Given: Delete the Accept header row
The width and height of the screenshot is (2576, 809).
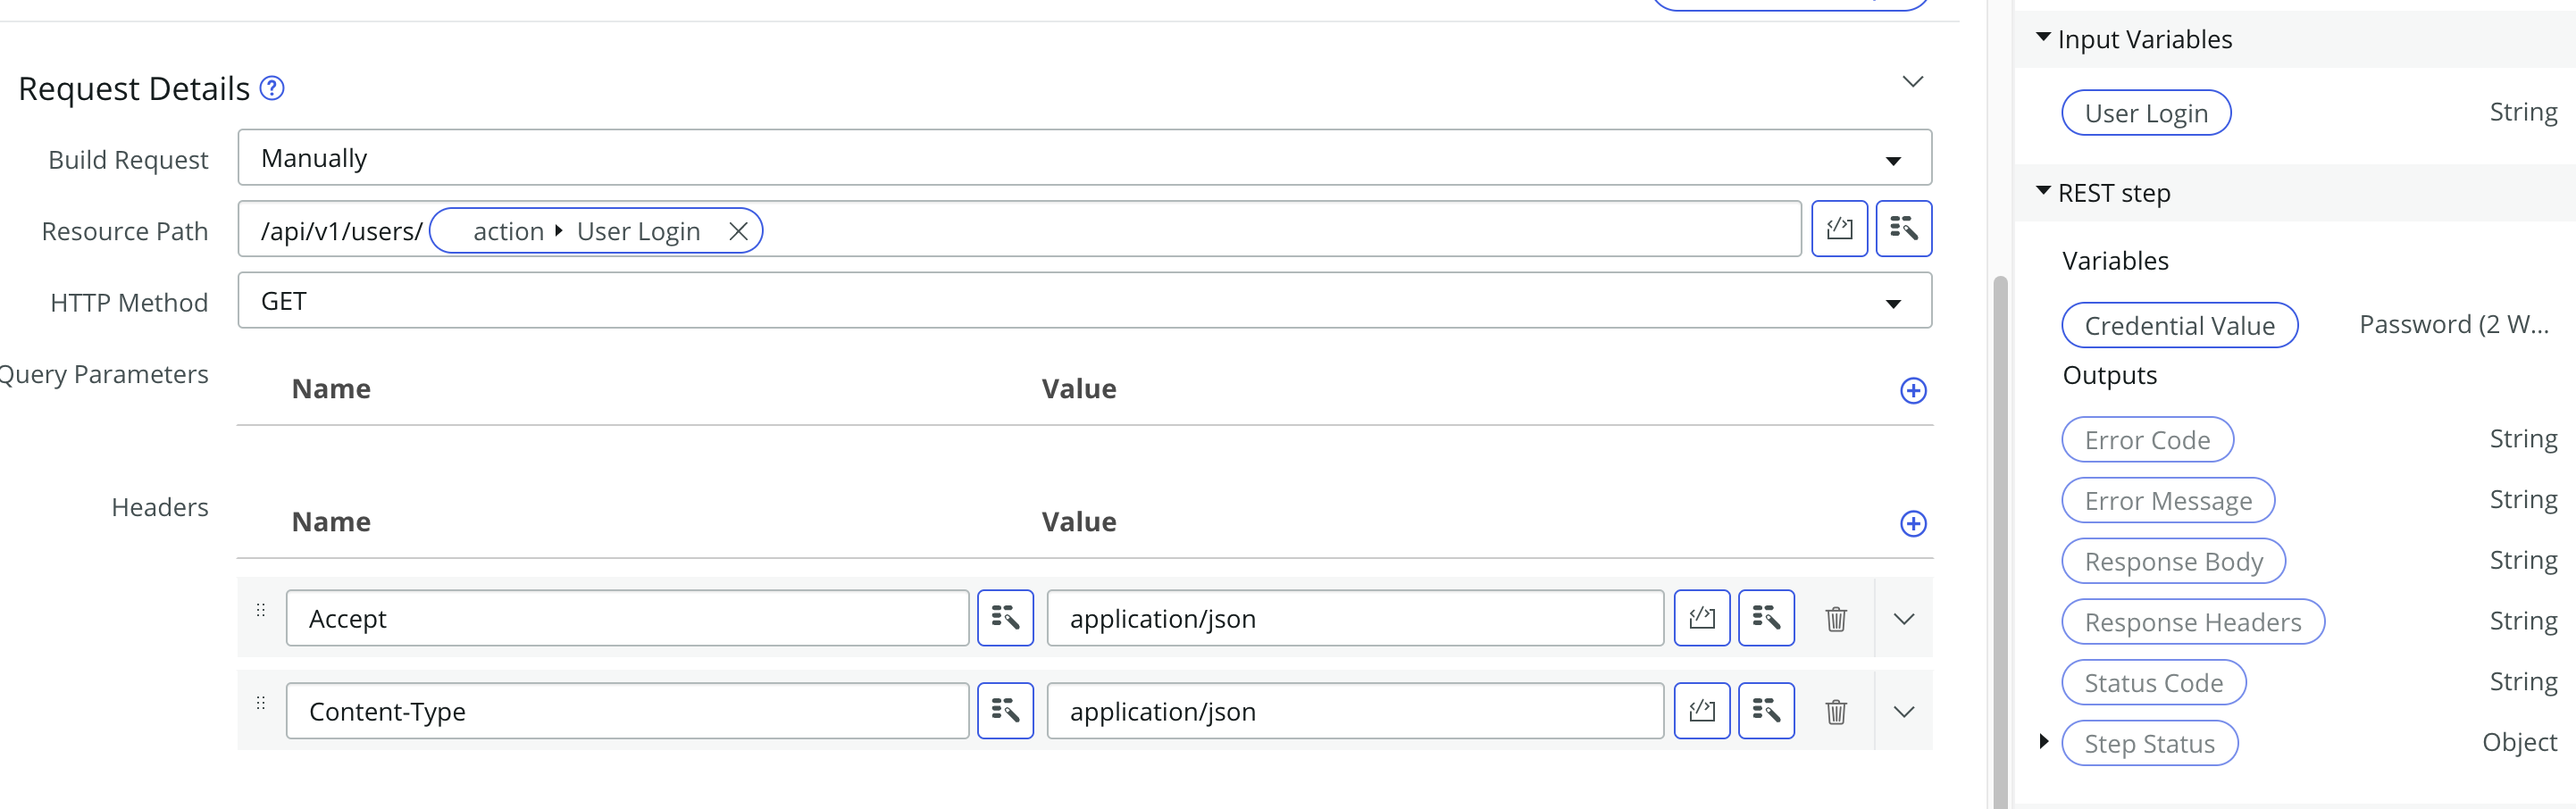Looking at the screenshot, I should click(1836, 619).
